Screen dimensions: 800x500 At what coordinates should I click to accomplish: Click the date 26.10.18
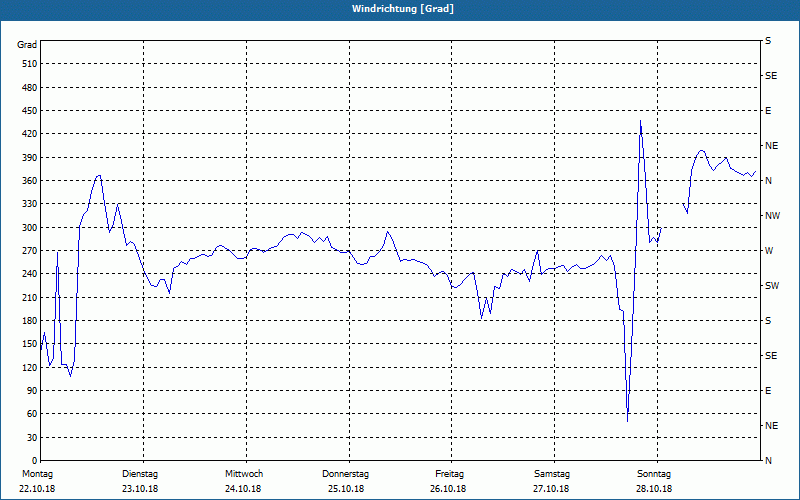pos(448,489)
